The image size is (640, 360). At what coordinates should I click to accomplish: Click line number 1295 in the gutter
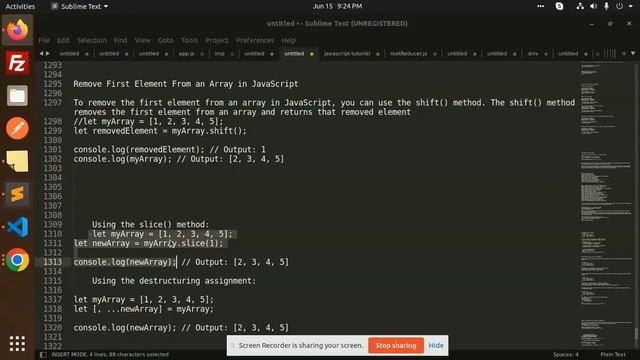(53, 84)
